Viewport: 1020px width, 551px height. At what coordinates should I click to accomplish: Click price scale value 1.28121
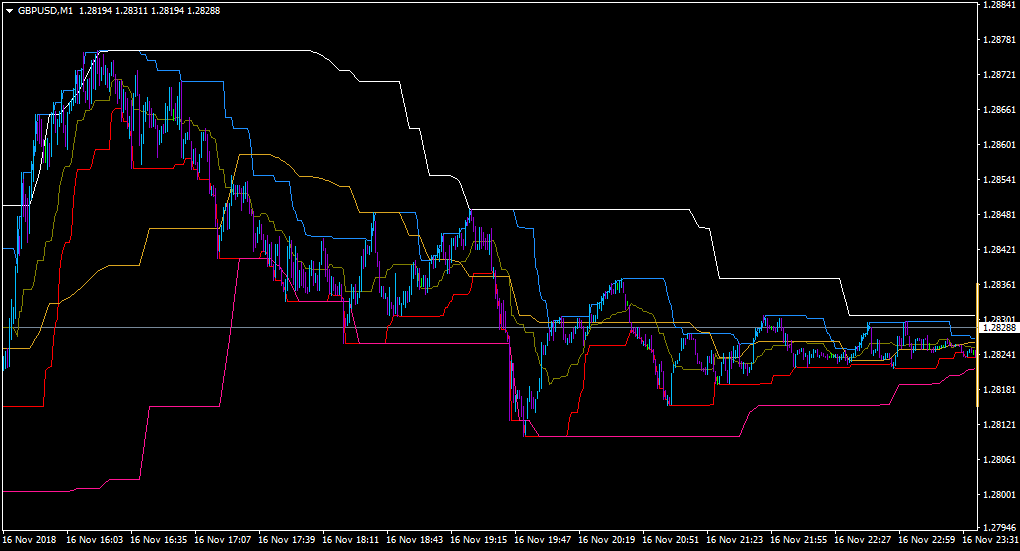999,425
